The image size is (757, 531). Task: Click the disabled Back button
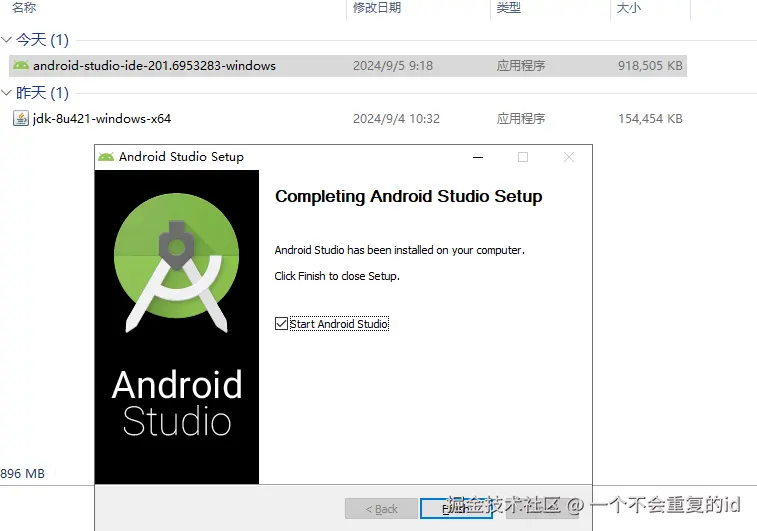tap(381, 508)
